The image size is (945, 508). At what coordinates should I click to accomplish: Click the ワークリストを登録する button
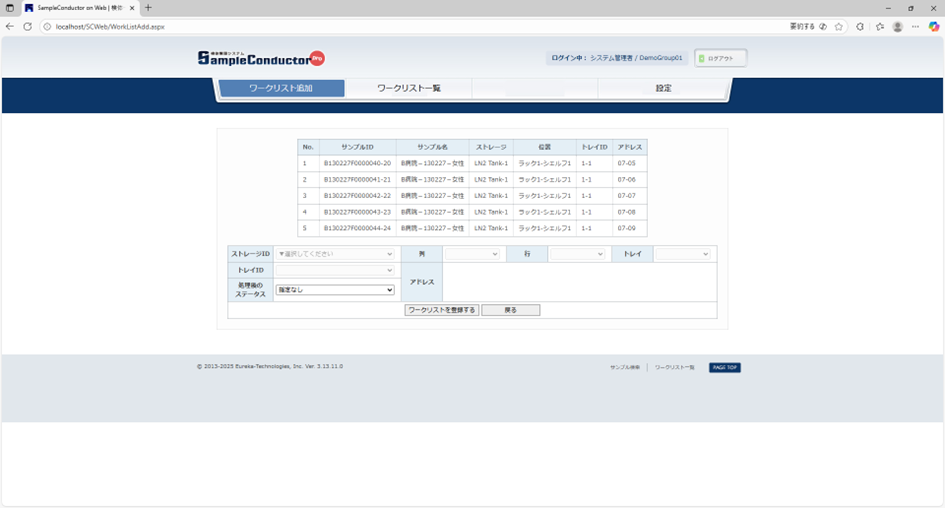[x=442, y=311]
